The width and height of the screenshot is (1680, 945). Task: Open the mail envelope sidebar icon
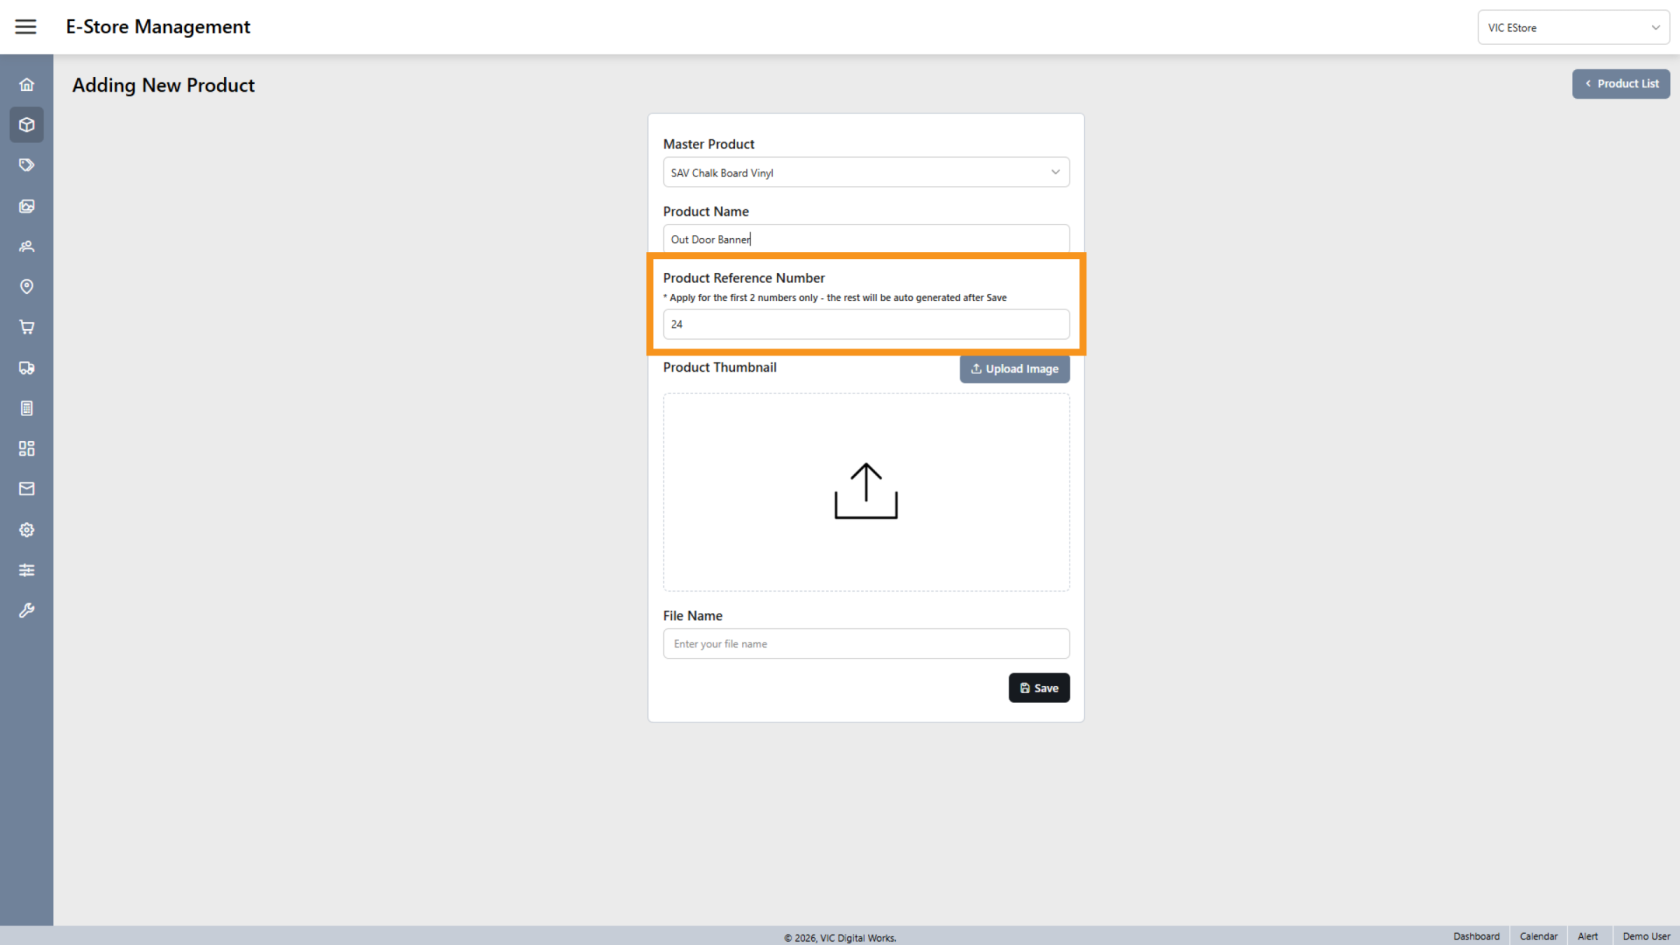pyautogui.click(x=27, y=489)
